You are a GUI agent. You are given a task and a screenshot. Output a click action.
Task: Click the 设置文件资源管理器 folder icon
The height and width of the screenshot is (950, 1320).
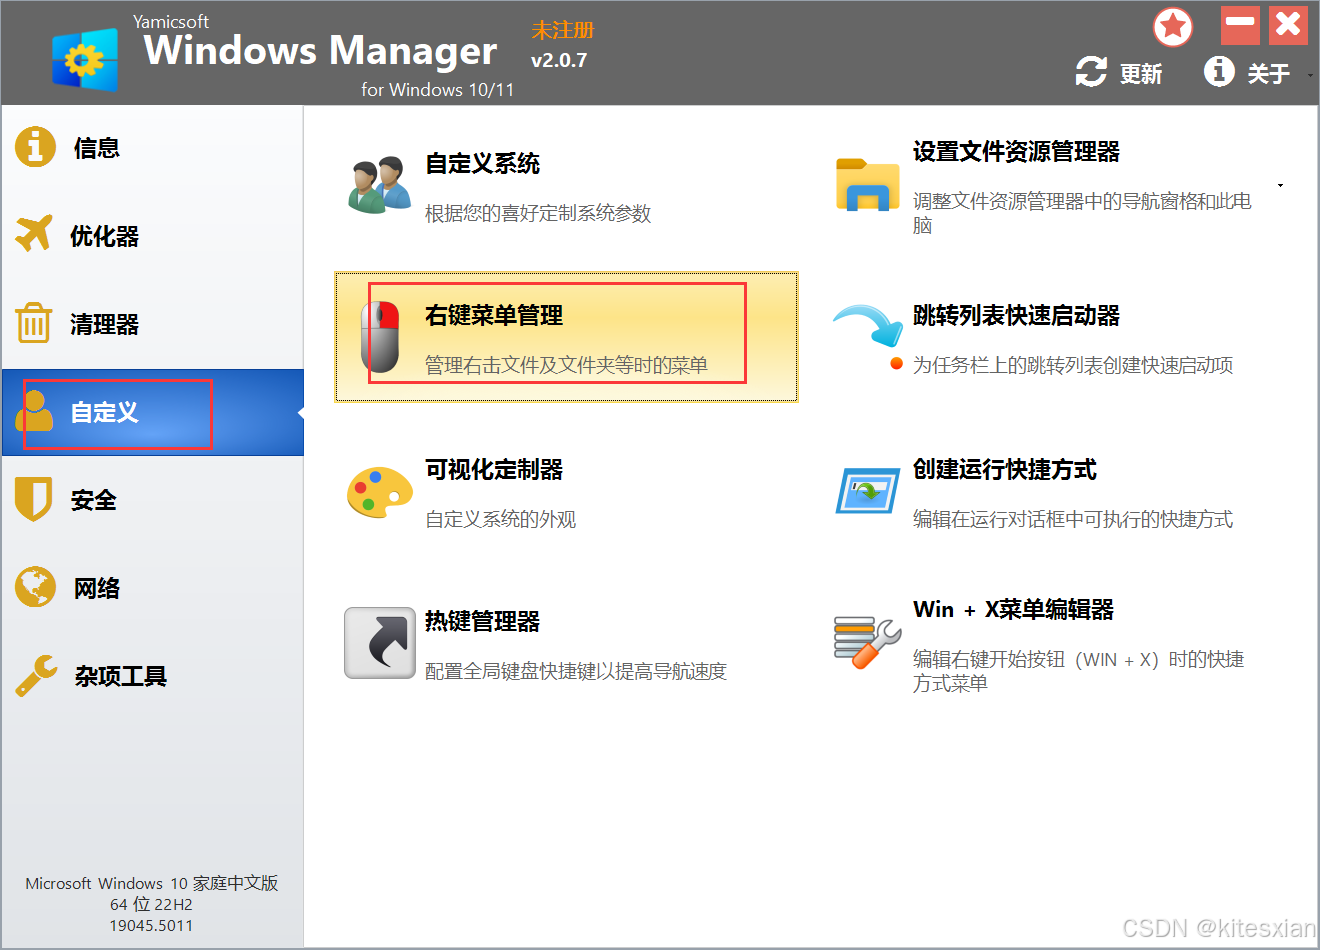(x=867, y=185)
